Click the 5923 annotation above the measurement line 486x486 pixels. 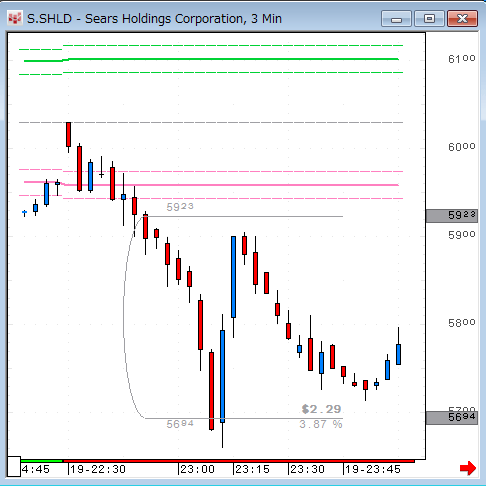180,207
